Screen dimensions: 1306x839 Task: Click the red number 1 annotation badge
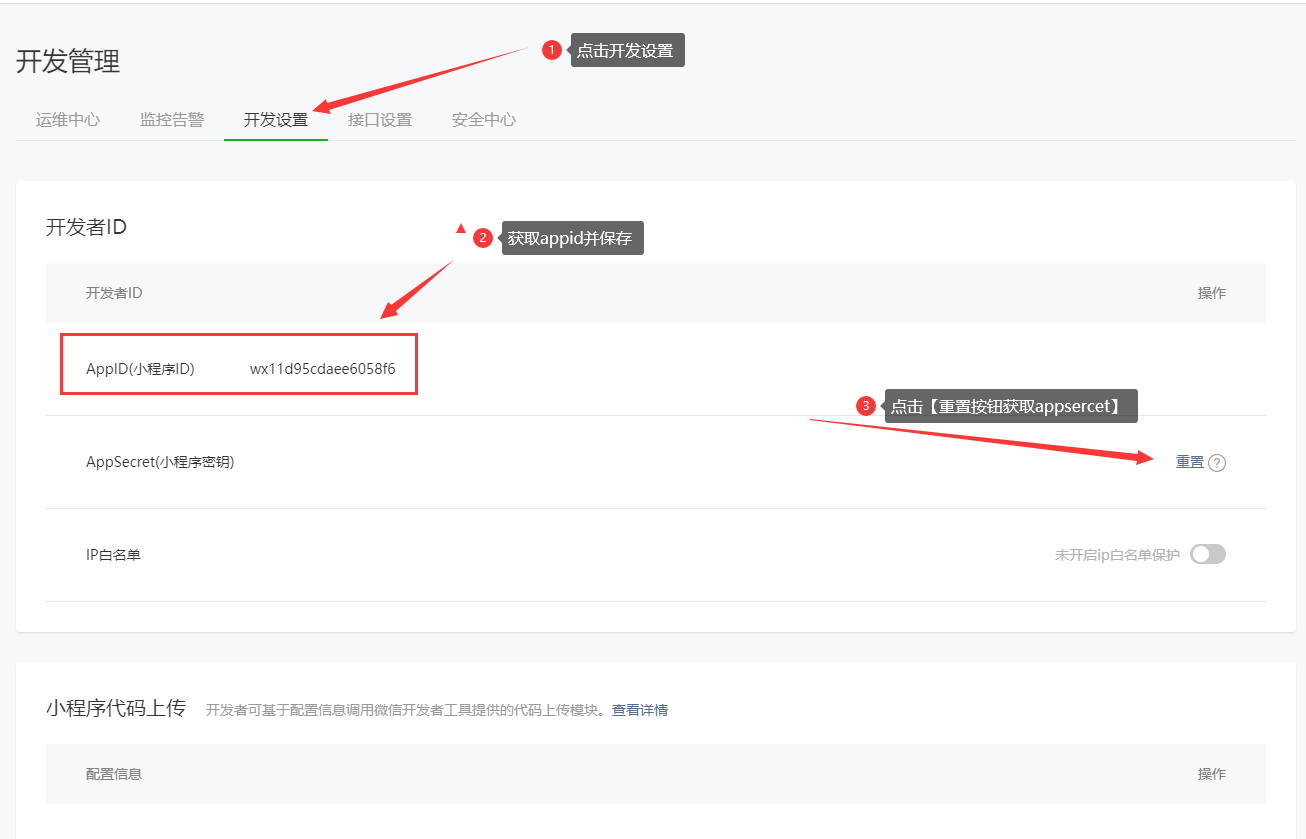[551, 51]
